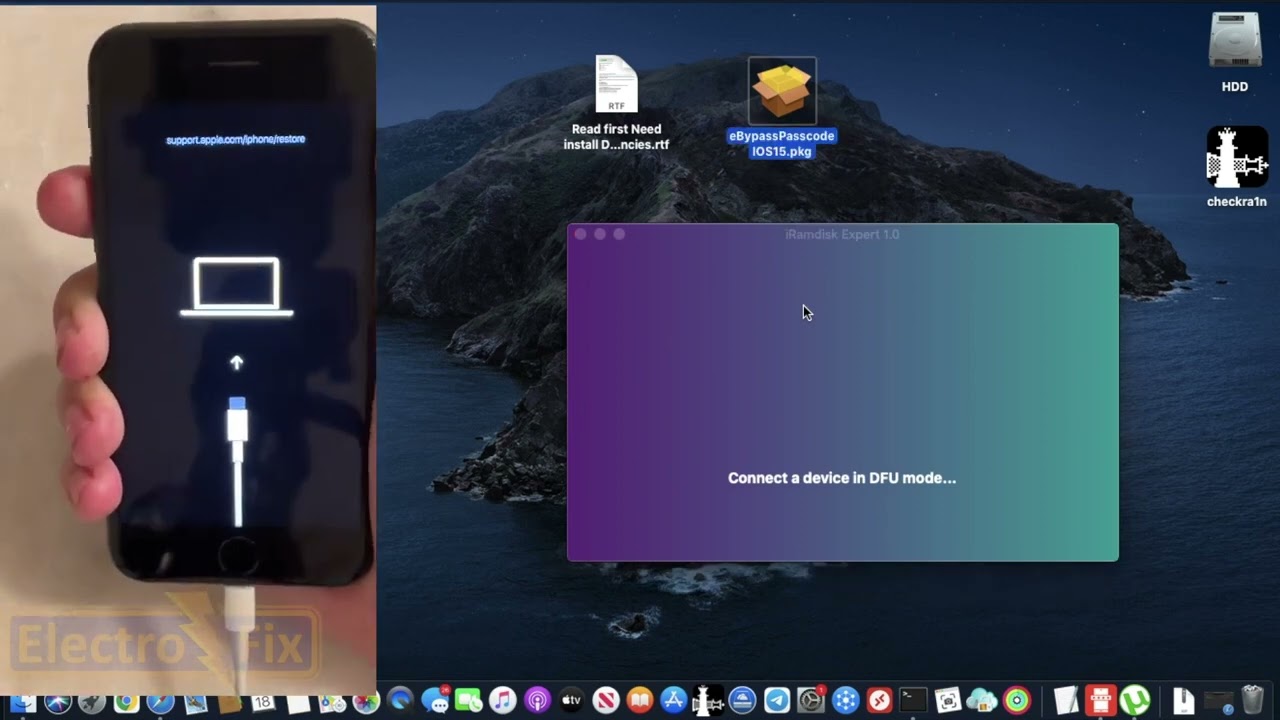Image resolution: width=1280 pixels, height=720 pixels.
Task: Minimize the iRamdisk Expert window
Action: click(600, 234)
